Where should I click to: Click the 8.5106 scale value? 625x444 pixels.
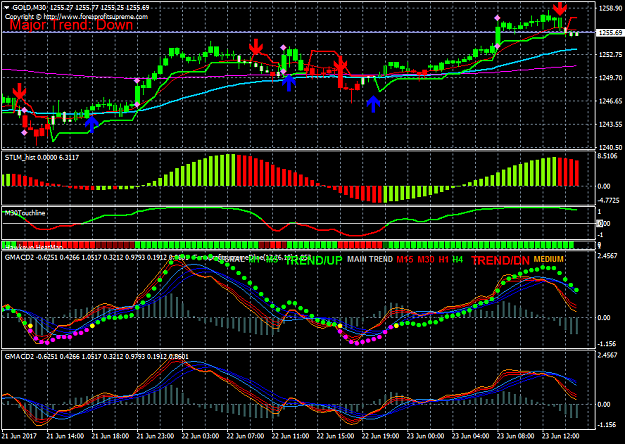pos(609,156)
